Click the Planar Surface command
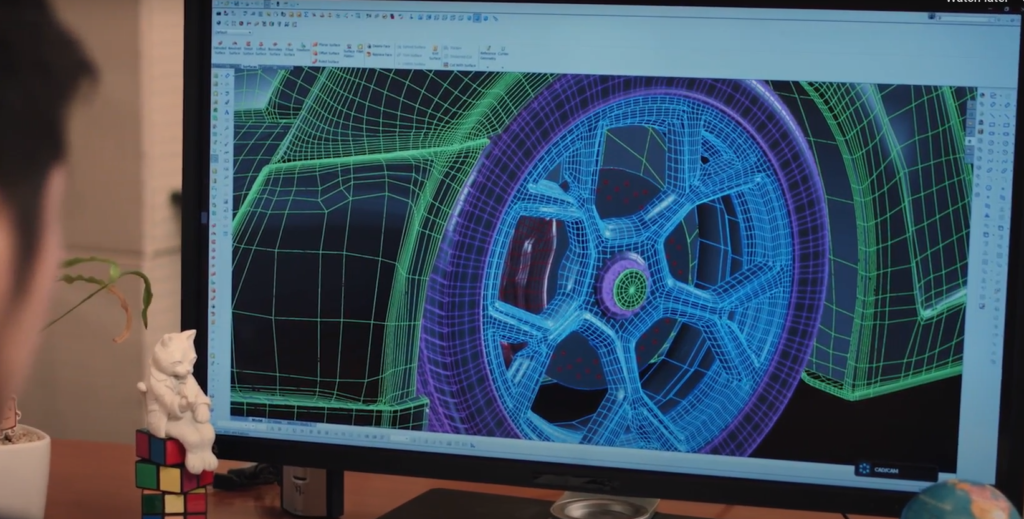 click(327, 45)
